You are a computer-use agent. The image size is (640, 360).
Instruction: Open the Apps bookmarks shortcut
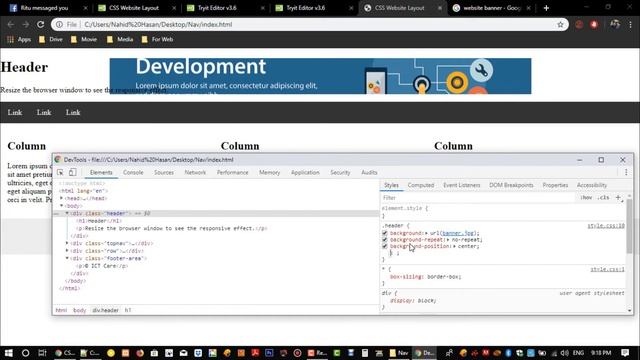(x=19, y=39)
